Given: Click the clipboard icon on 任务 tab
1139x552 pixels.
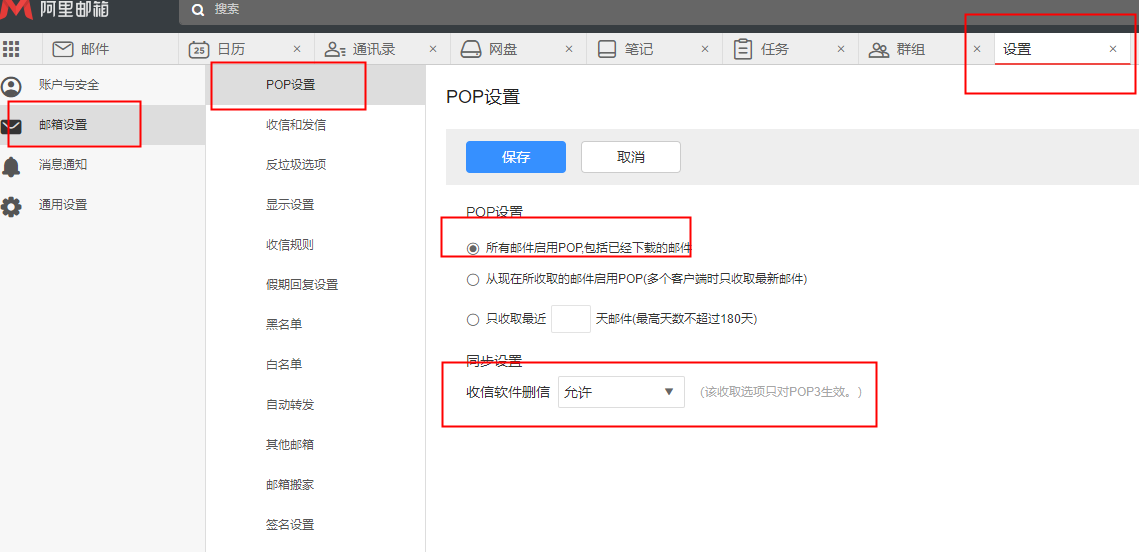Looking at the screenshot, I should pos(743,49).
